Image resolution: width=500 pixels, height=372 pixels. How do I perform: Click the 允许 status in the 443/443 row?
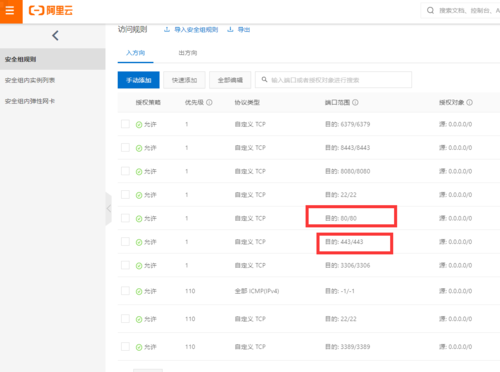tap(146, 242)
